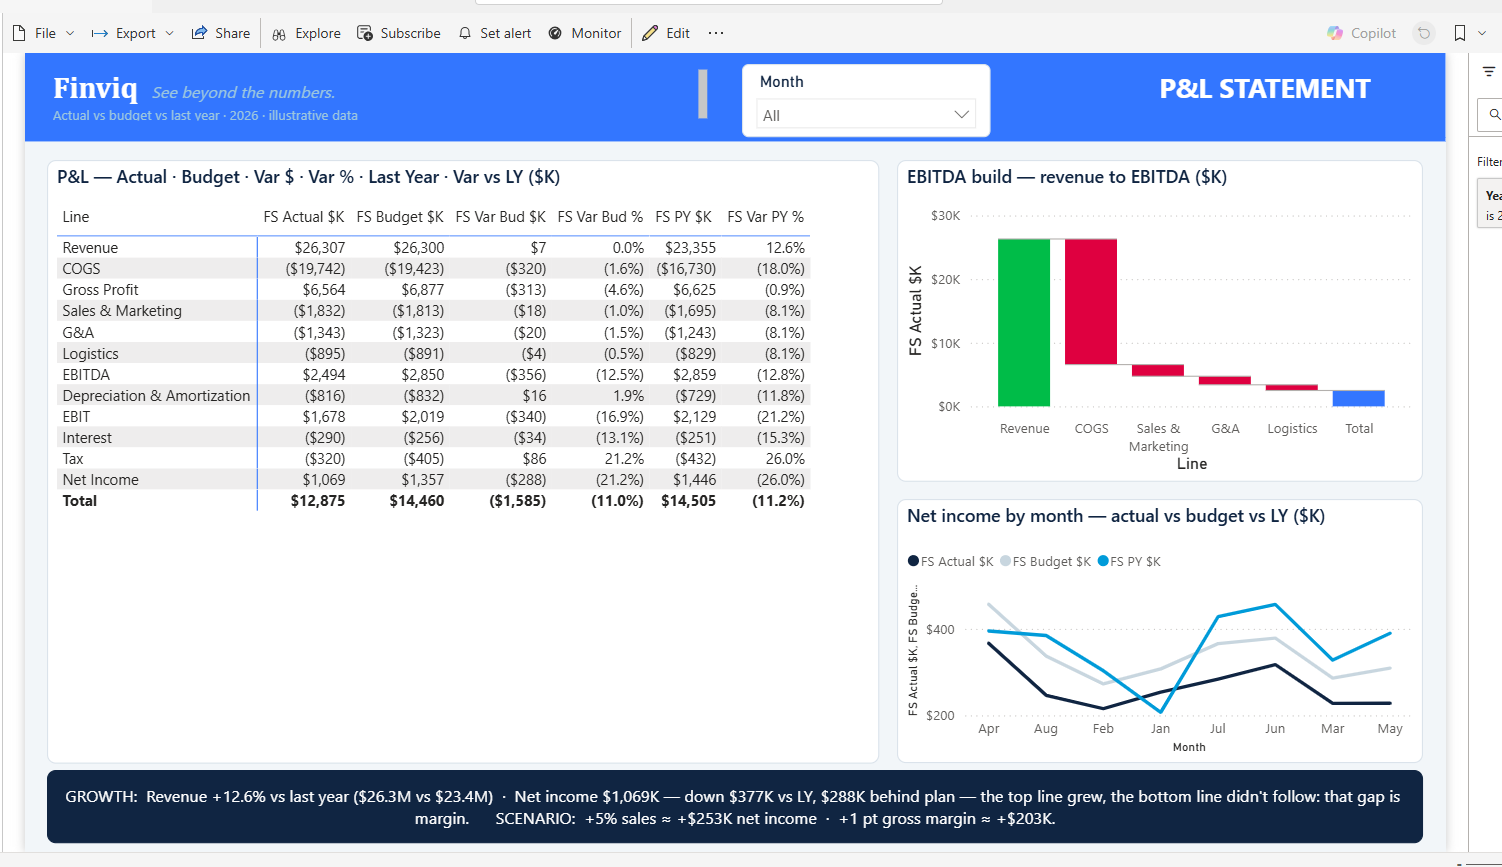1502x867 pixels.
Task: Expand the Export menu chevron
Action: tap(169, 33)
